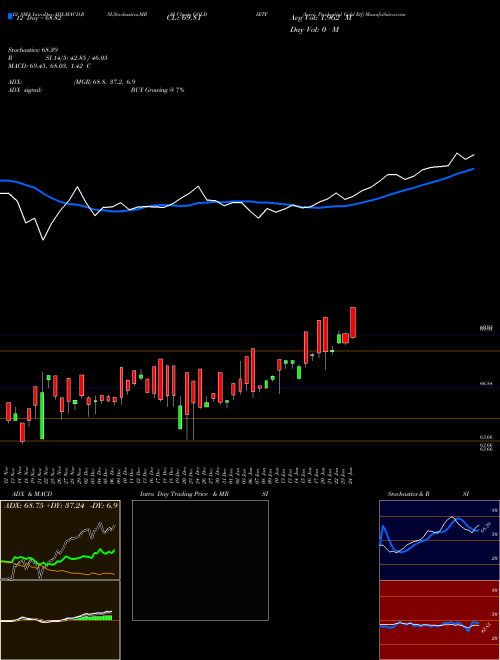This screenshot has width=500, height=660.
Task: Open the ADX indicator sub-chart
Action: pyautogui.click(x=60, y=540)
